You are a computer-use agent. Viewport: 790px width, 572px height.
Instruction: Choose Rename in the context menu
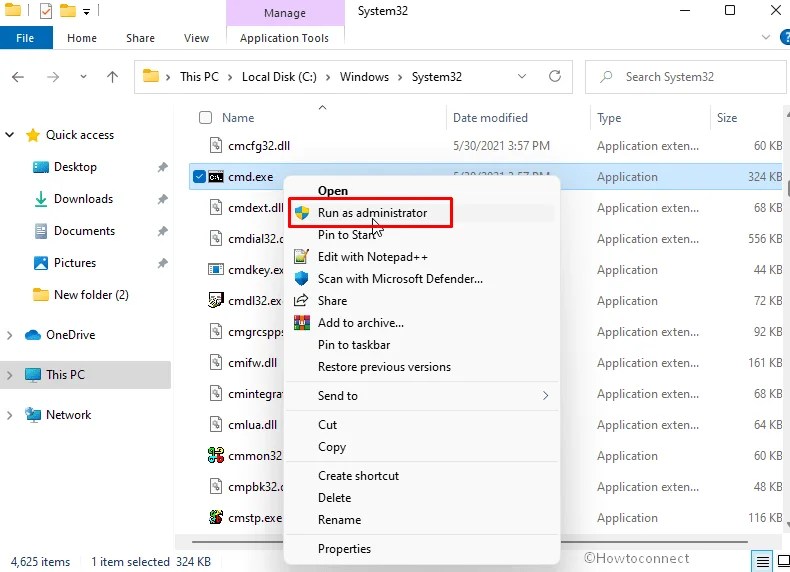tap(339, 520)
